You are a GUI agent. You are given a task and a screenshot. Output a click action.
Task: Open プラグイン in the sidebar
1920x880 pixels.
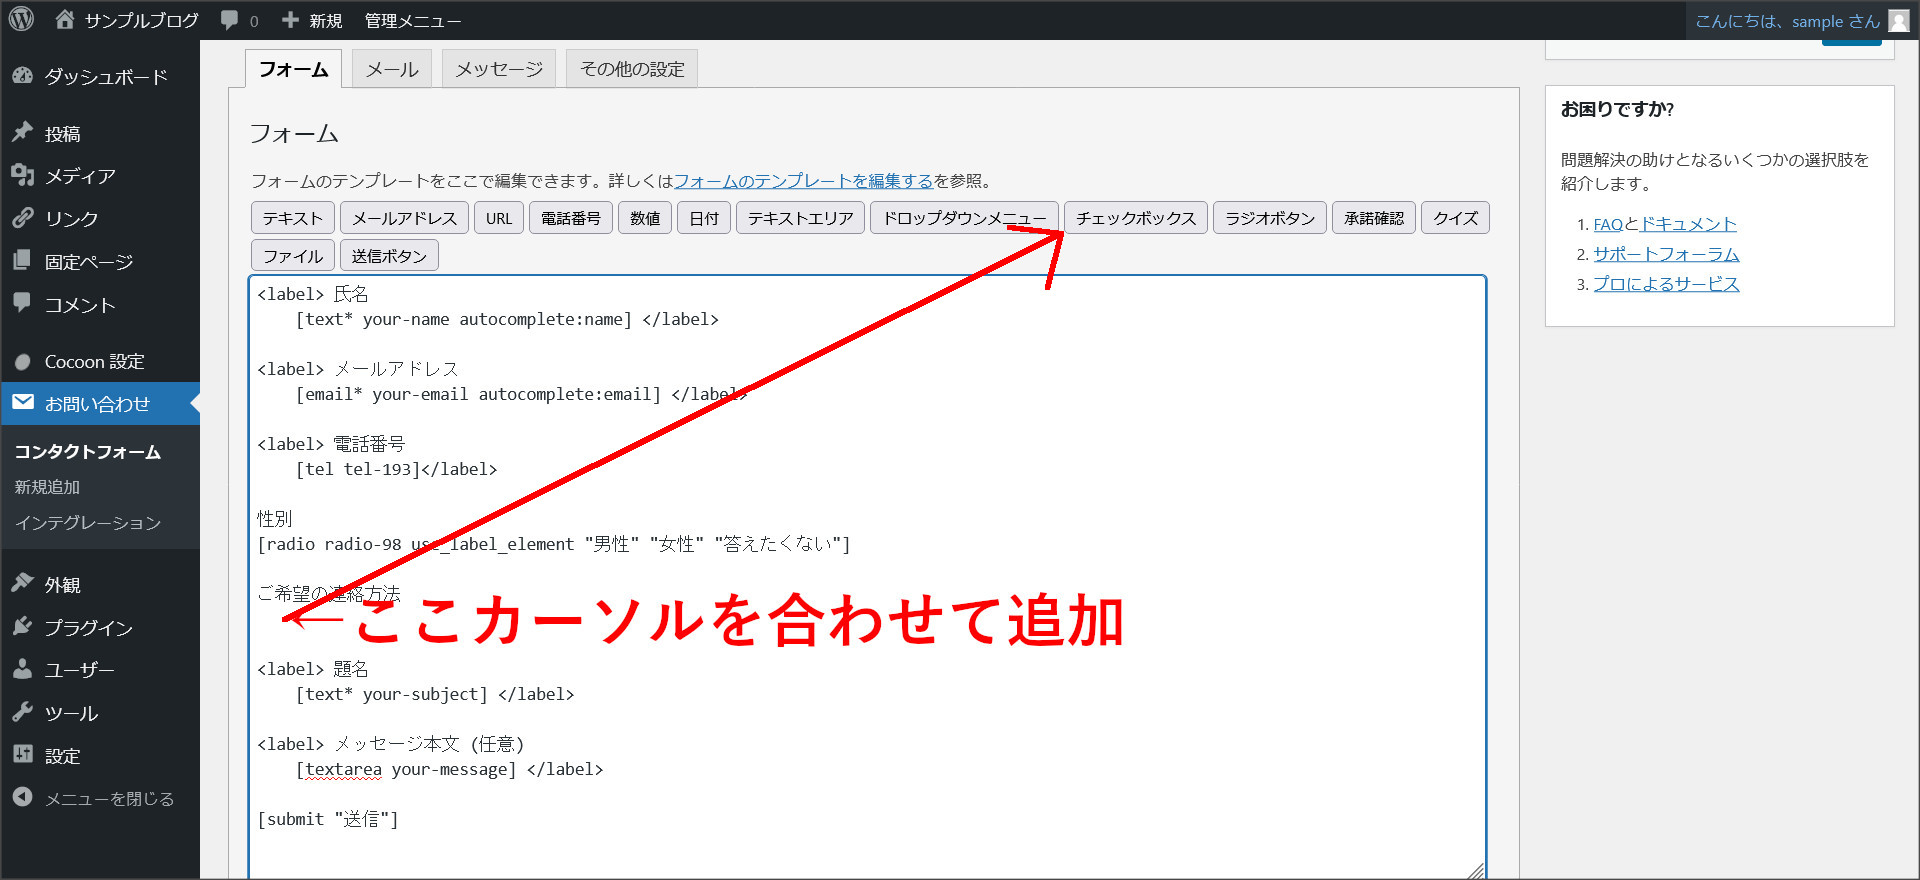(x=88, y=628)
